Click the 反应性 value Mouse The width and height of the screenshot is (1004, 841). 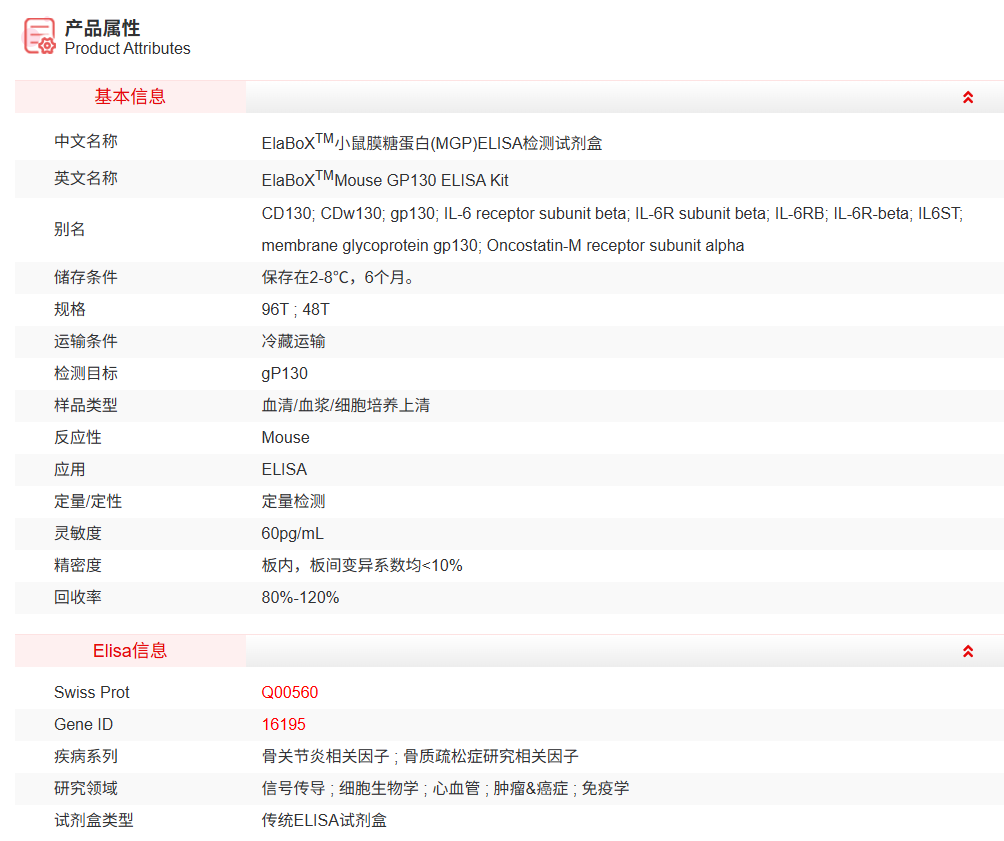(x=283, y=437)
